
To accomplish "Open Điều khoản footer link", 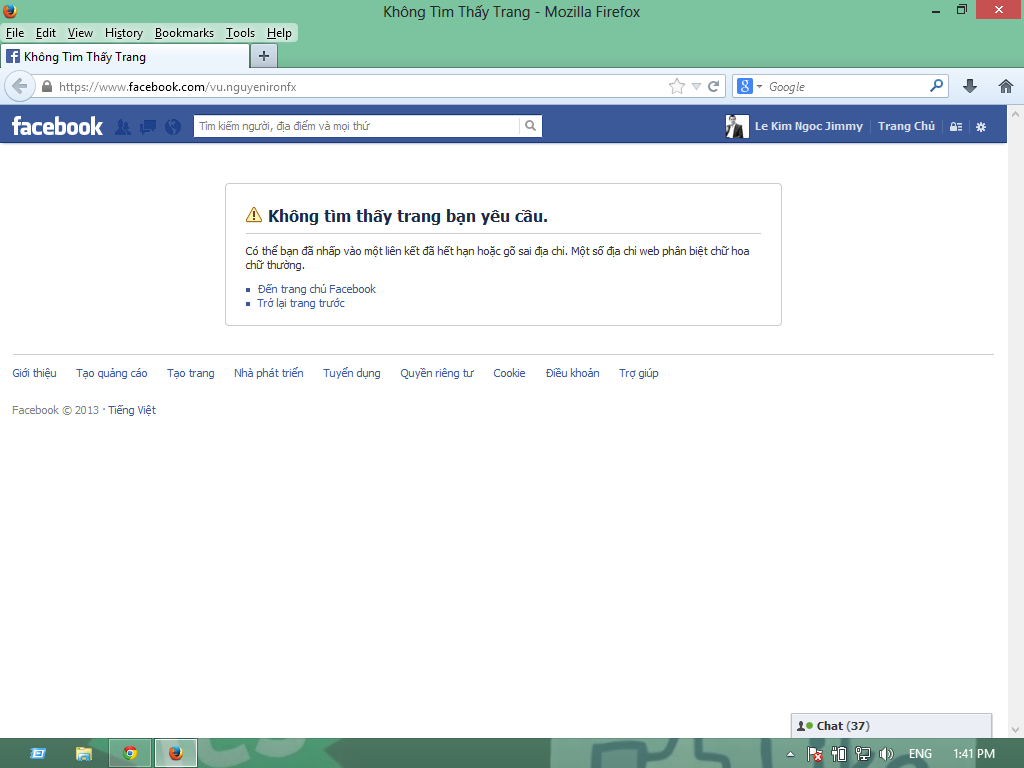I will tap(573, 373).
